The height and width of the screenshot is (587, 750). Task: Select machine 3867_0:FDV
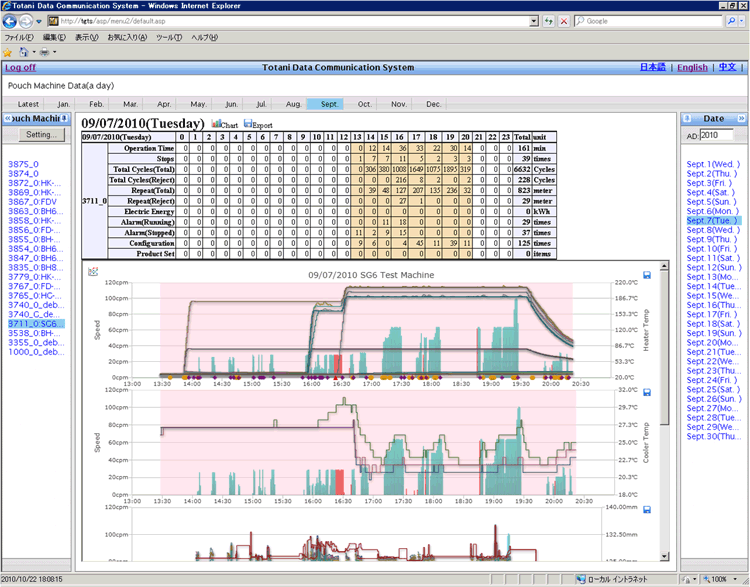32,201
